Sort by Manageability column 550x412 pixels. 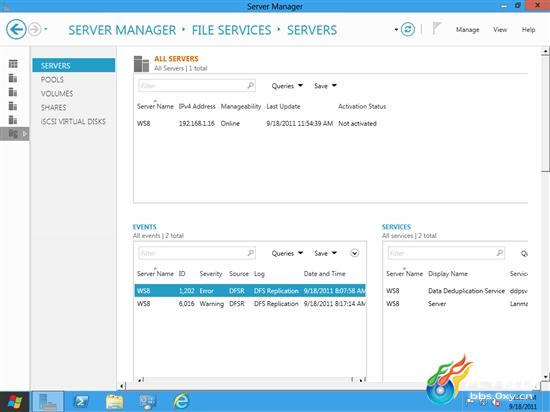point(241,106)
